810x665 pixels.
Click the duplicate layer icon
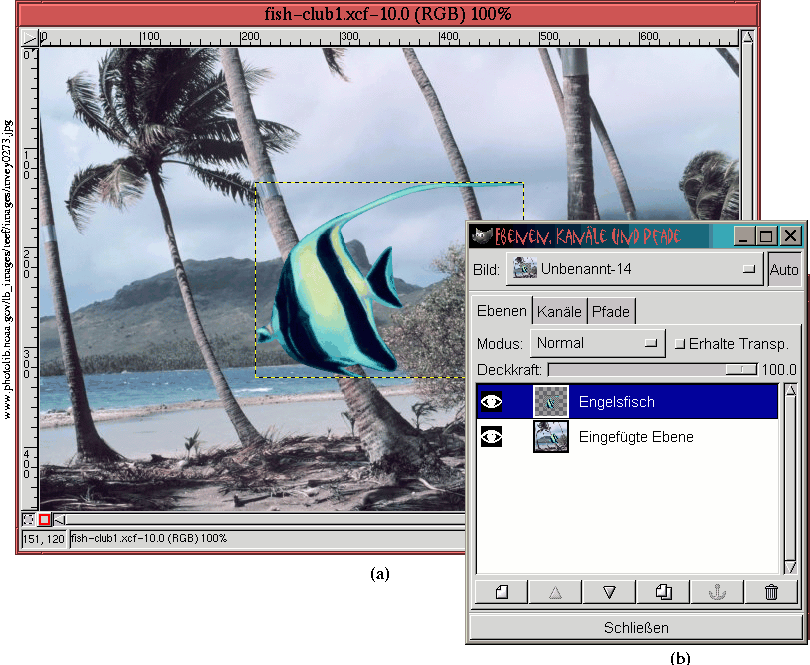(x=663, y=591)
